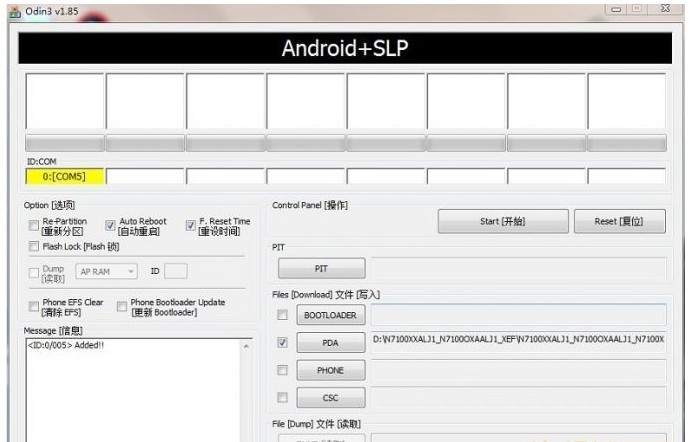Open the AP RAM dropdown
The image size is (699, 442).
pyautogui.click(x=107, y=271)
